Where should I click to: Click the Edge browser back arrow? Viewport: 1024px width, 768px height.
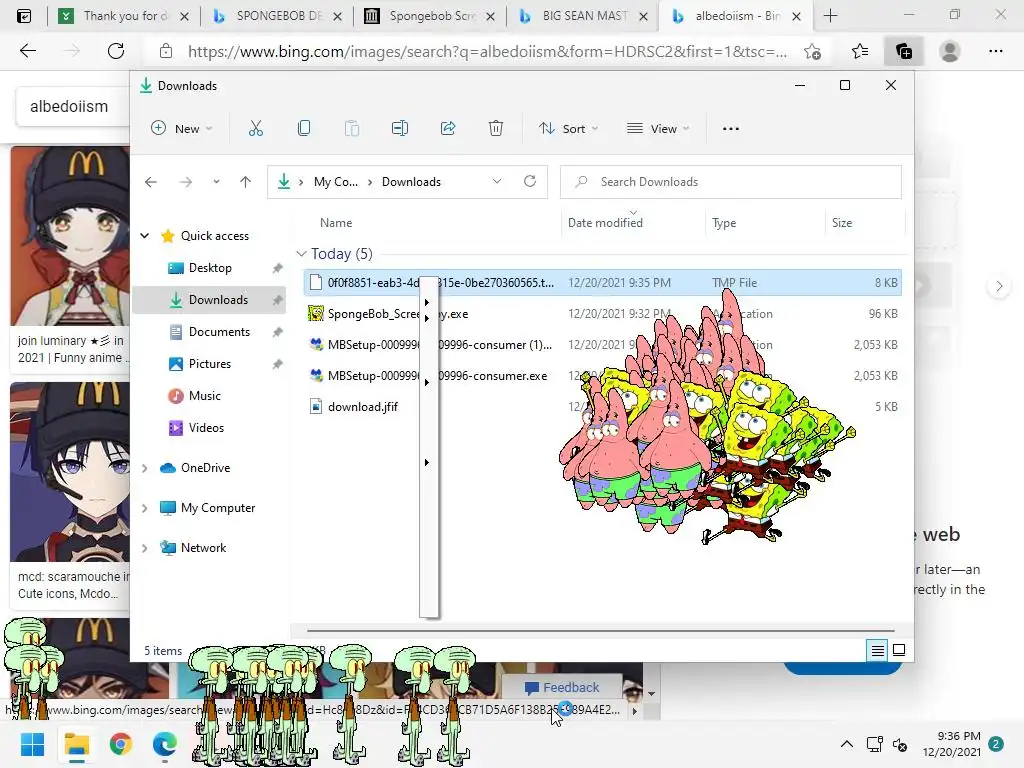(27, 51)
